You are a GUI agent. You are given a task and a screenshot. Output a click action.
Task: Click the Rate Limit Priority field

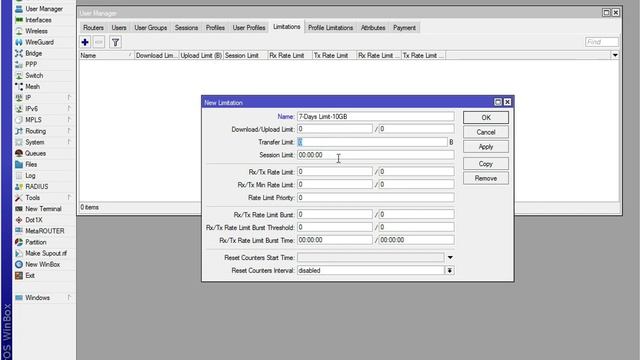click(376, 198)
